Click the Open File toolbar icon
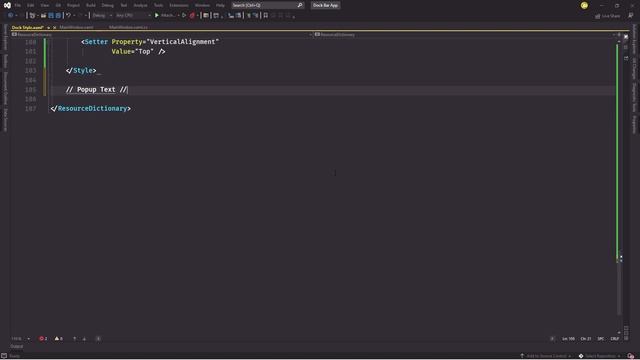 click(x=43, y=16)
